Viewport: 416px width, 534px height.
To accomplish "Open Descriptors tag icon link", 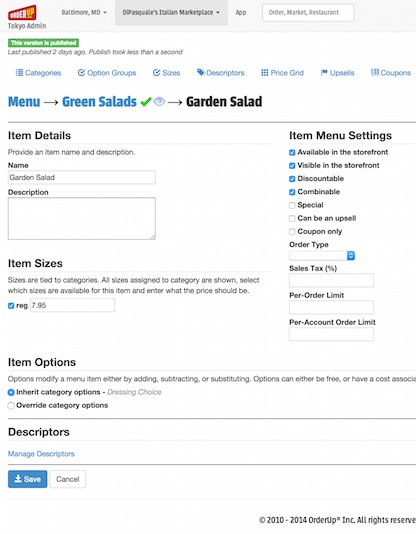I will click(x=201, y=72).
